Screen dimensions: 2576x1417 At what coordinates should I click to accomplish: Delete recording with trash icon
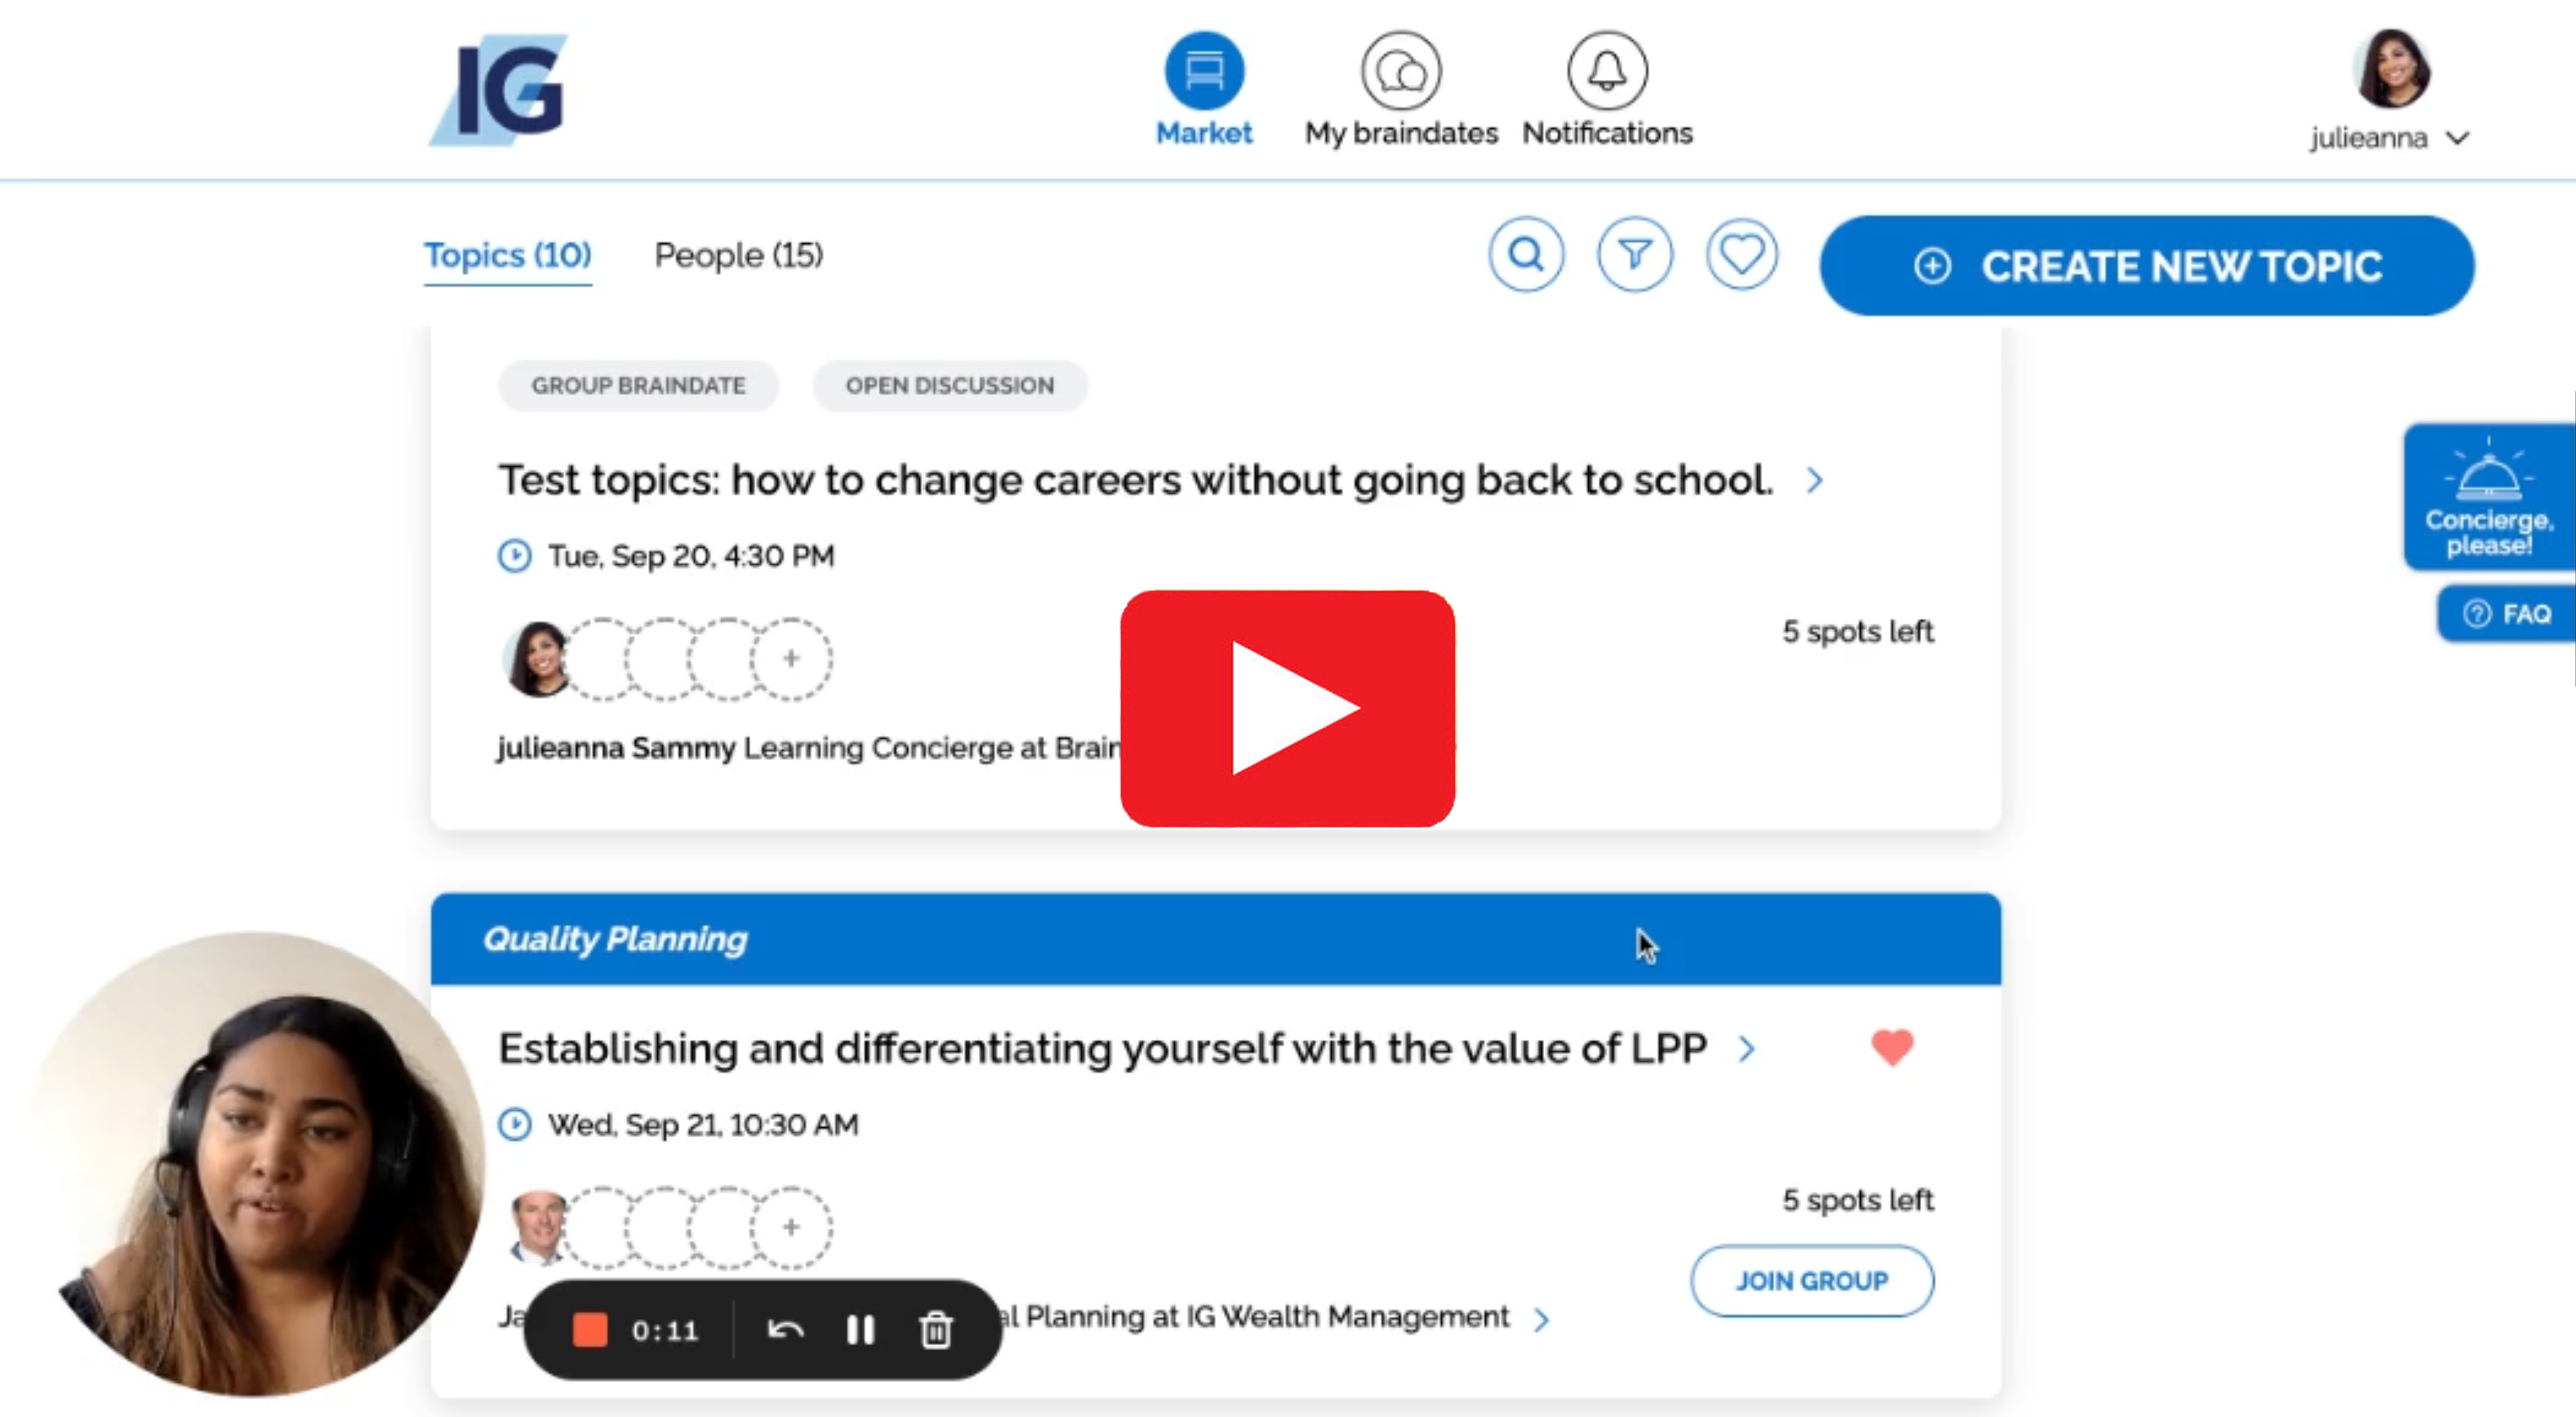tap(935, 1330)
